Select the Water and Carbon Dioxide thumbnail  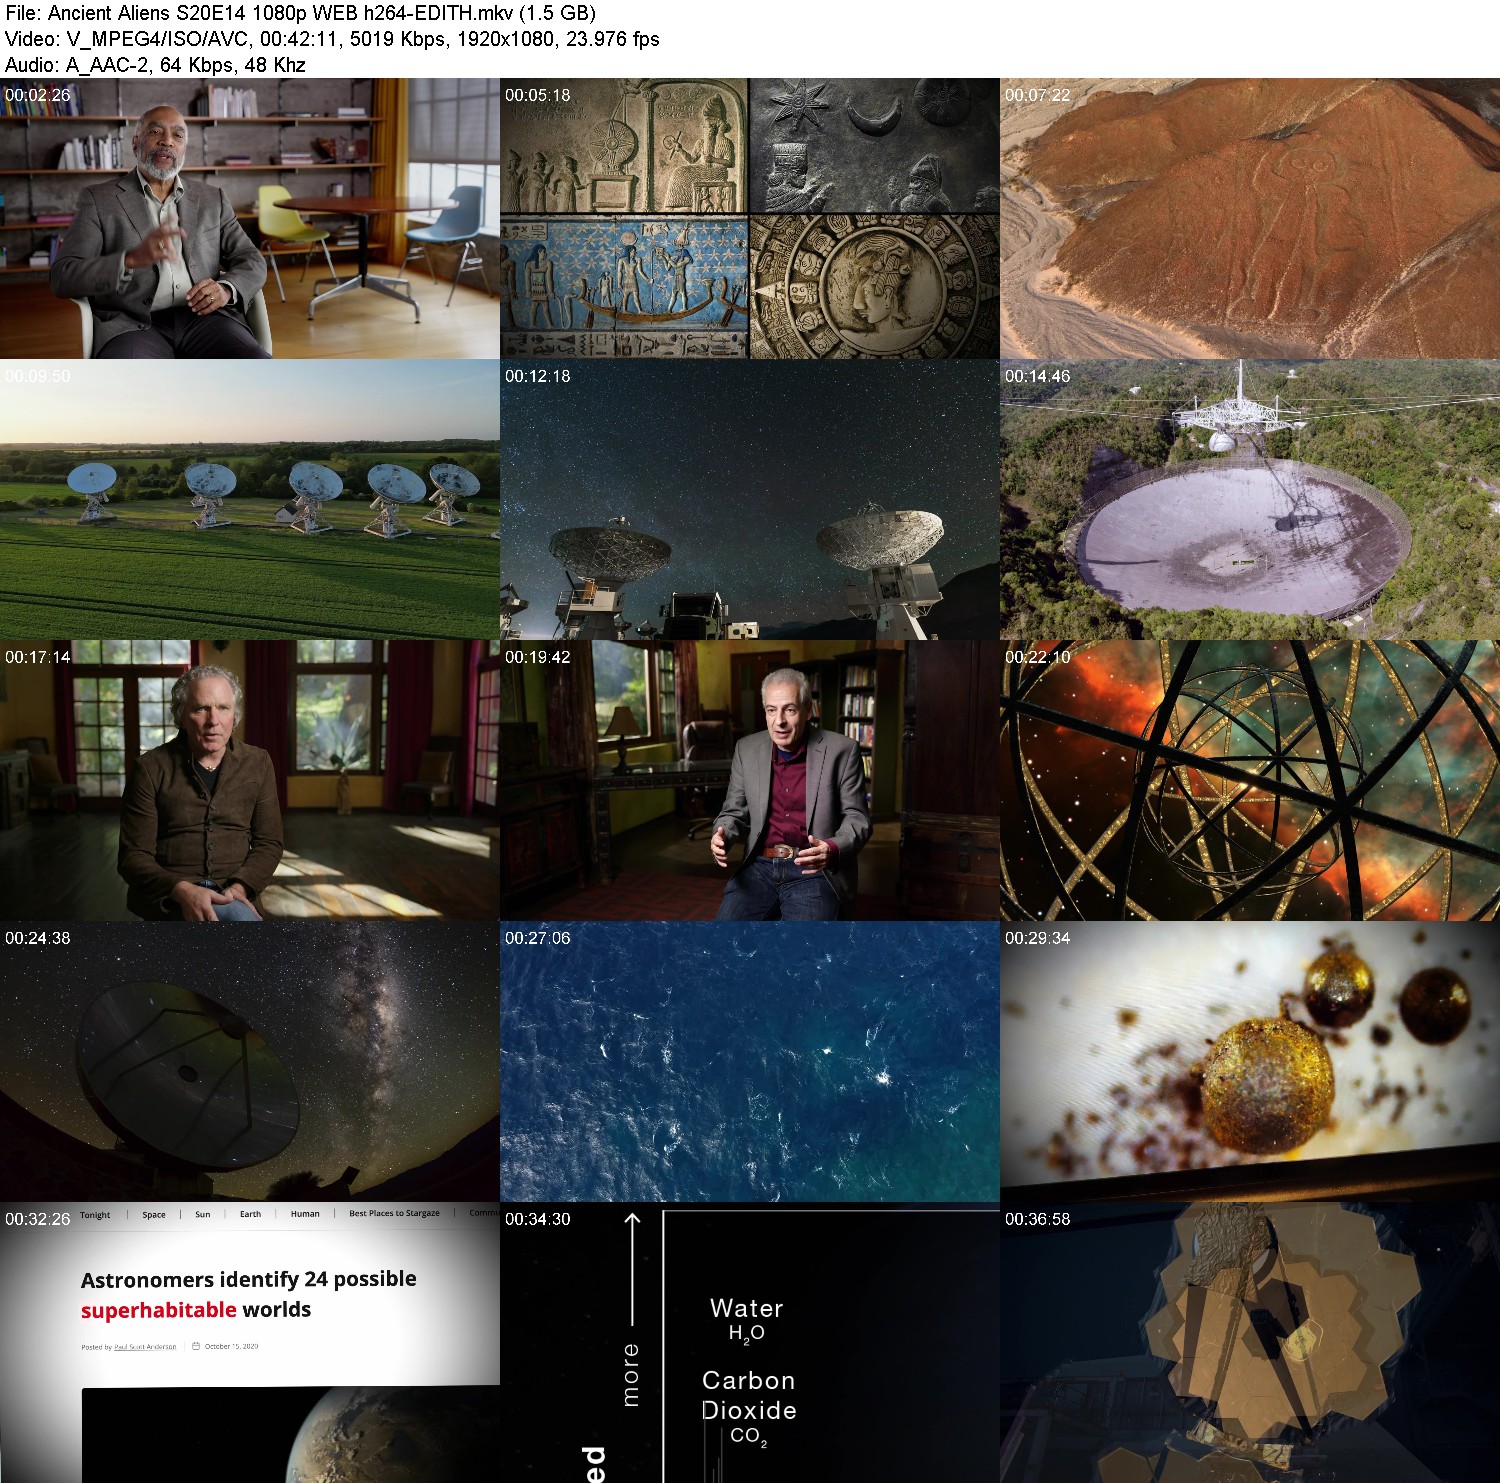coord(750,1343)
